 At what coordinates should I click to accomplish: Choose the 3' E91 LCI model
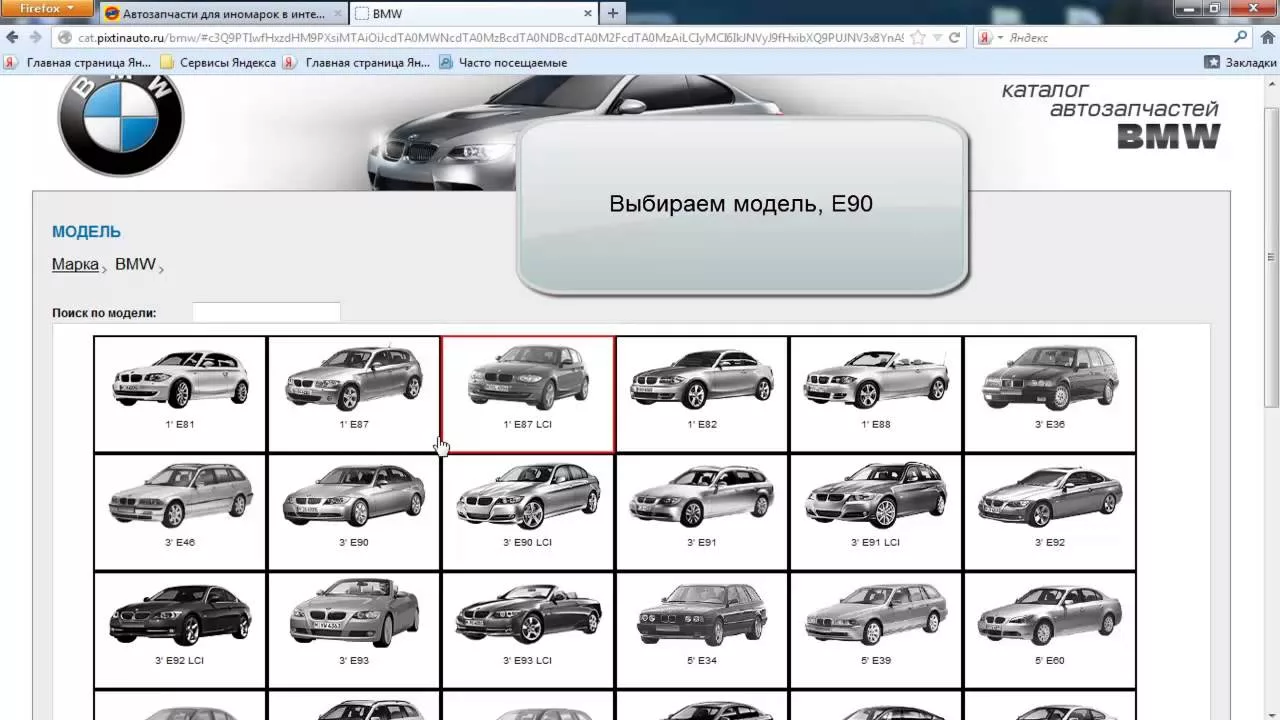point(876,512)
